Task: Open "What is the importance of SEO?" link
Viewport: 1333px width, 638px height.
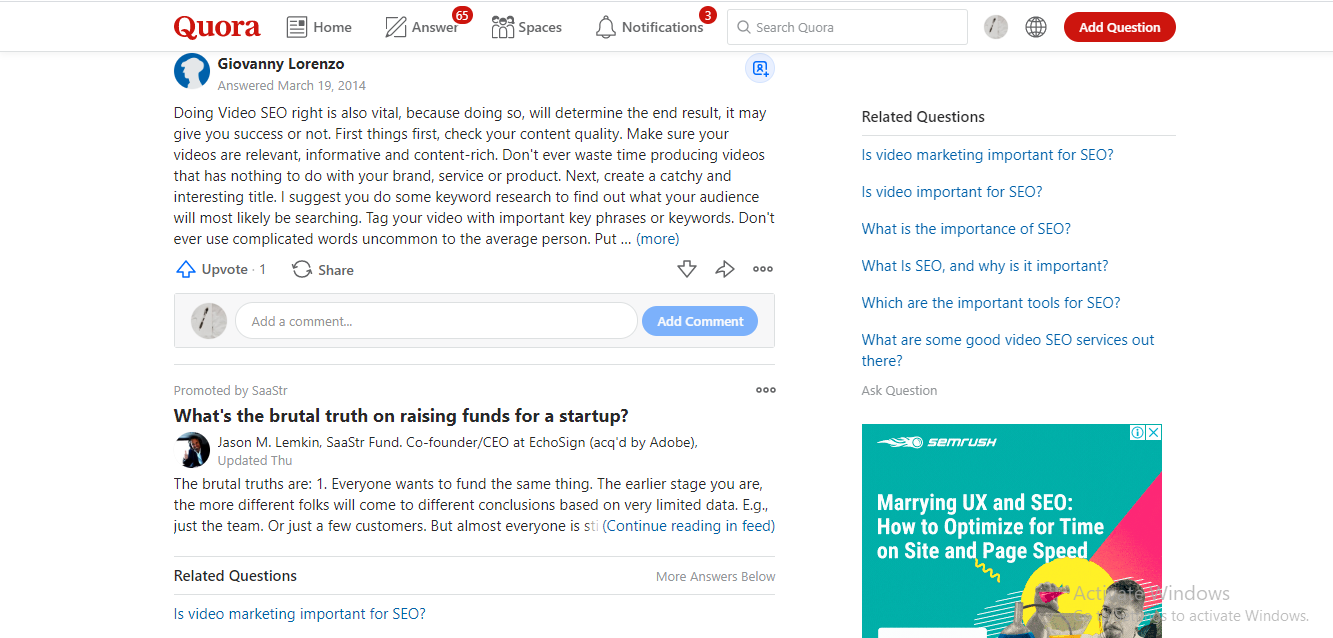Action: pyautogui.click(x=966, y=229)
